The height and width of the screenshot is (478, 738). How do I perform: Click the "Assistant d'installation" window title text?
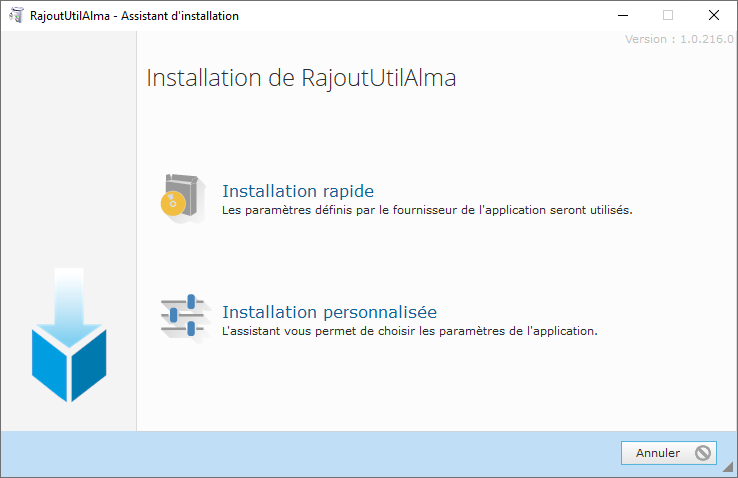(180, 16)
